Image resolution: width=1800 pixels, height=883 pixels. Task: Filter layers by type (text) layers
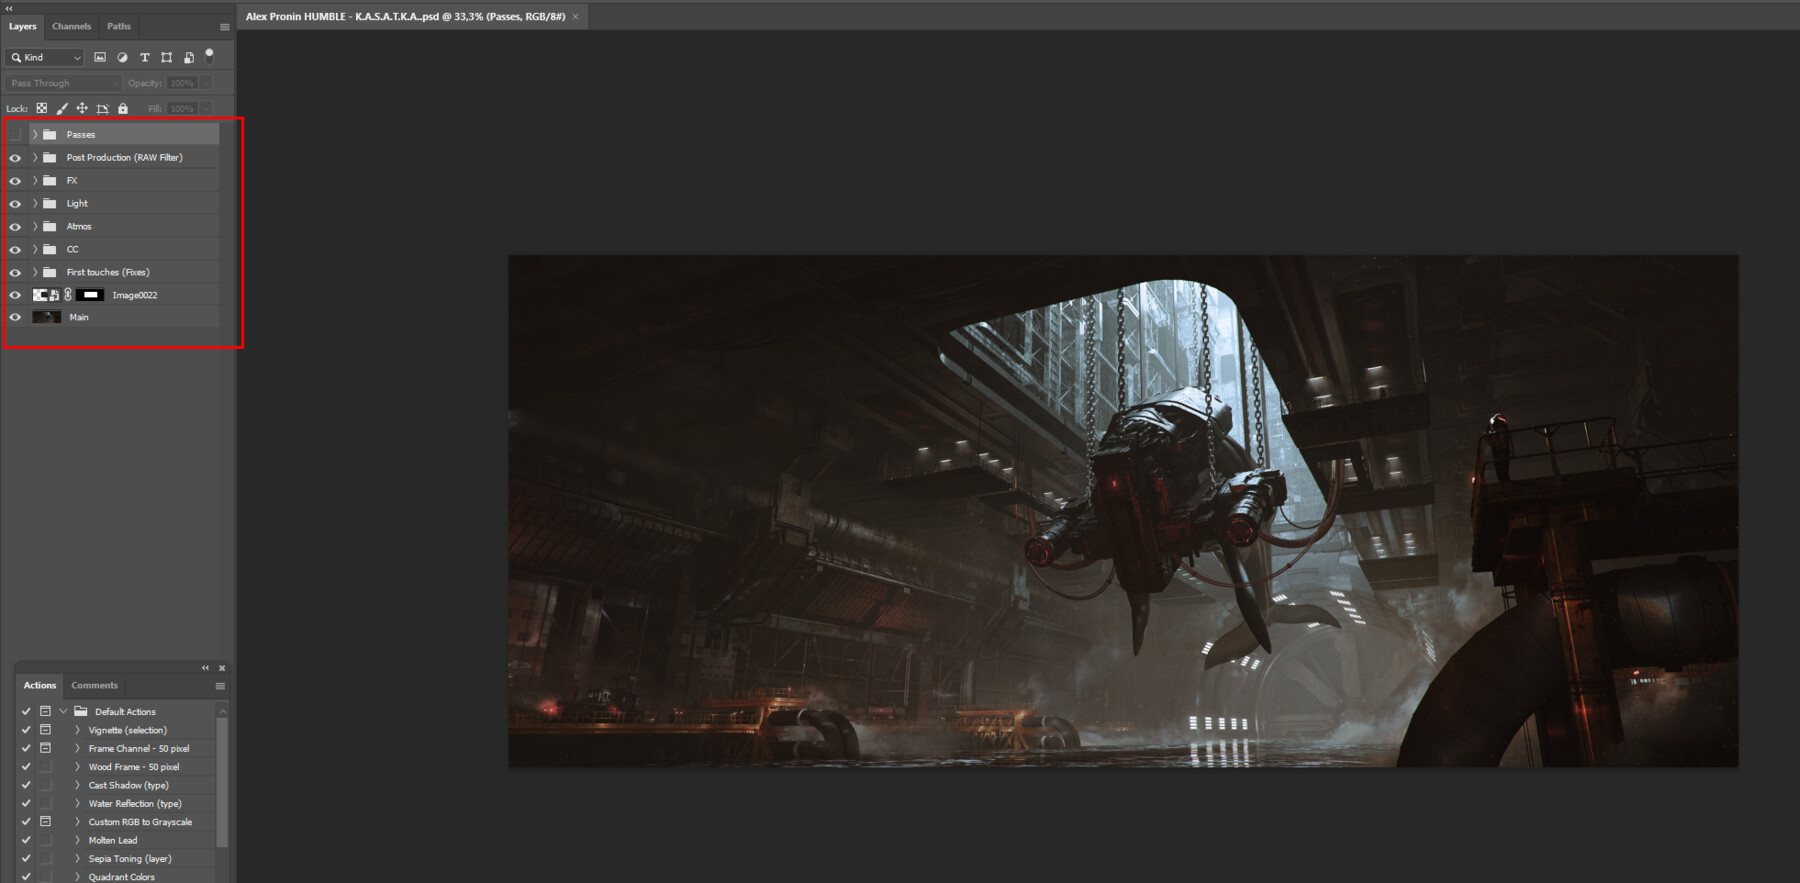tap(144, 58)
